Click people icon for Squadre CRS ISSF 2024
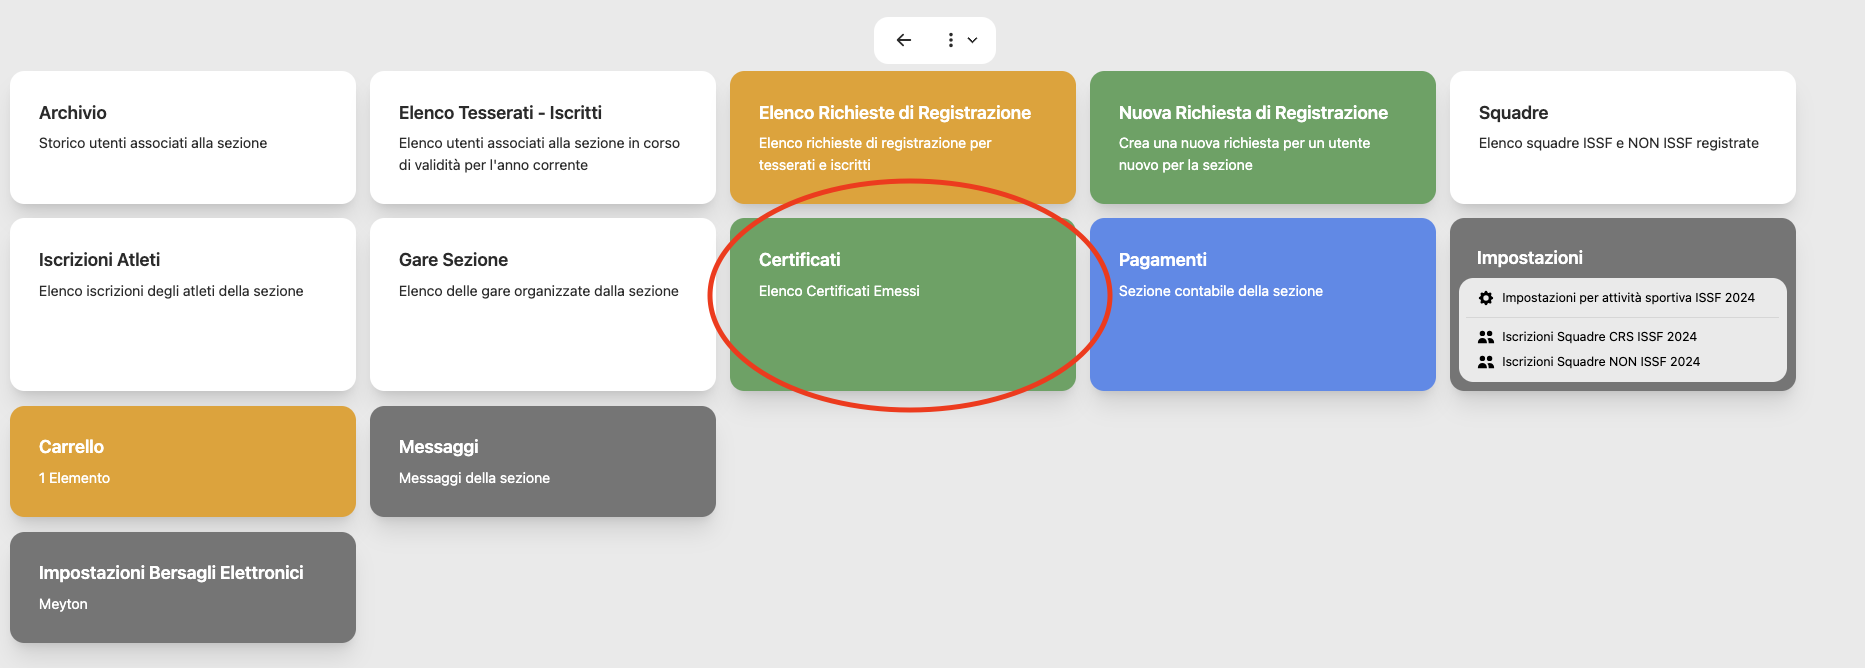 coord(1486,337)
